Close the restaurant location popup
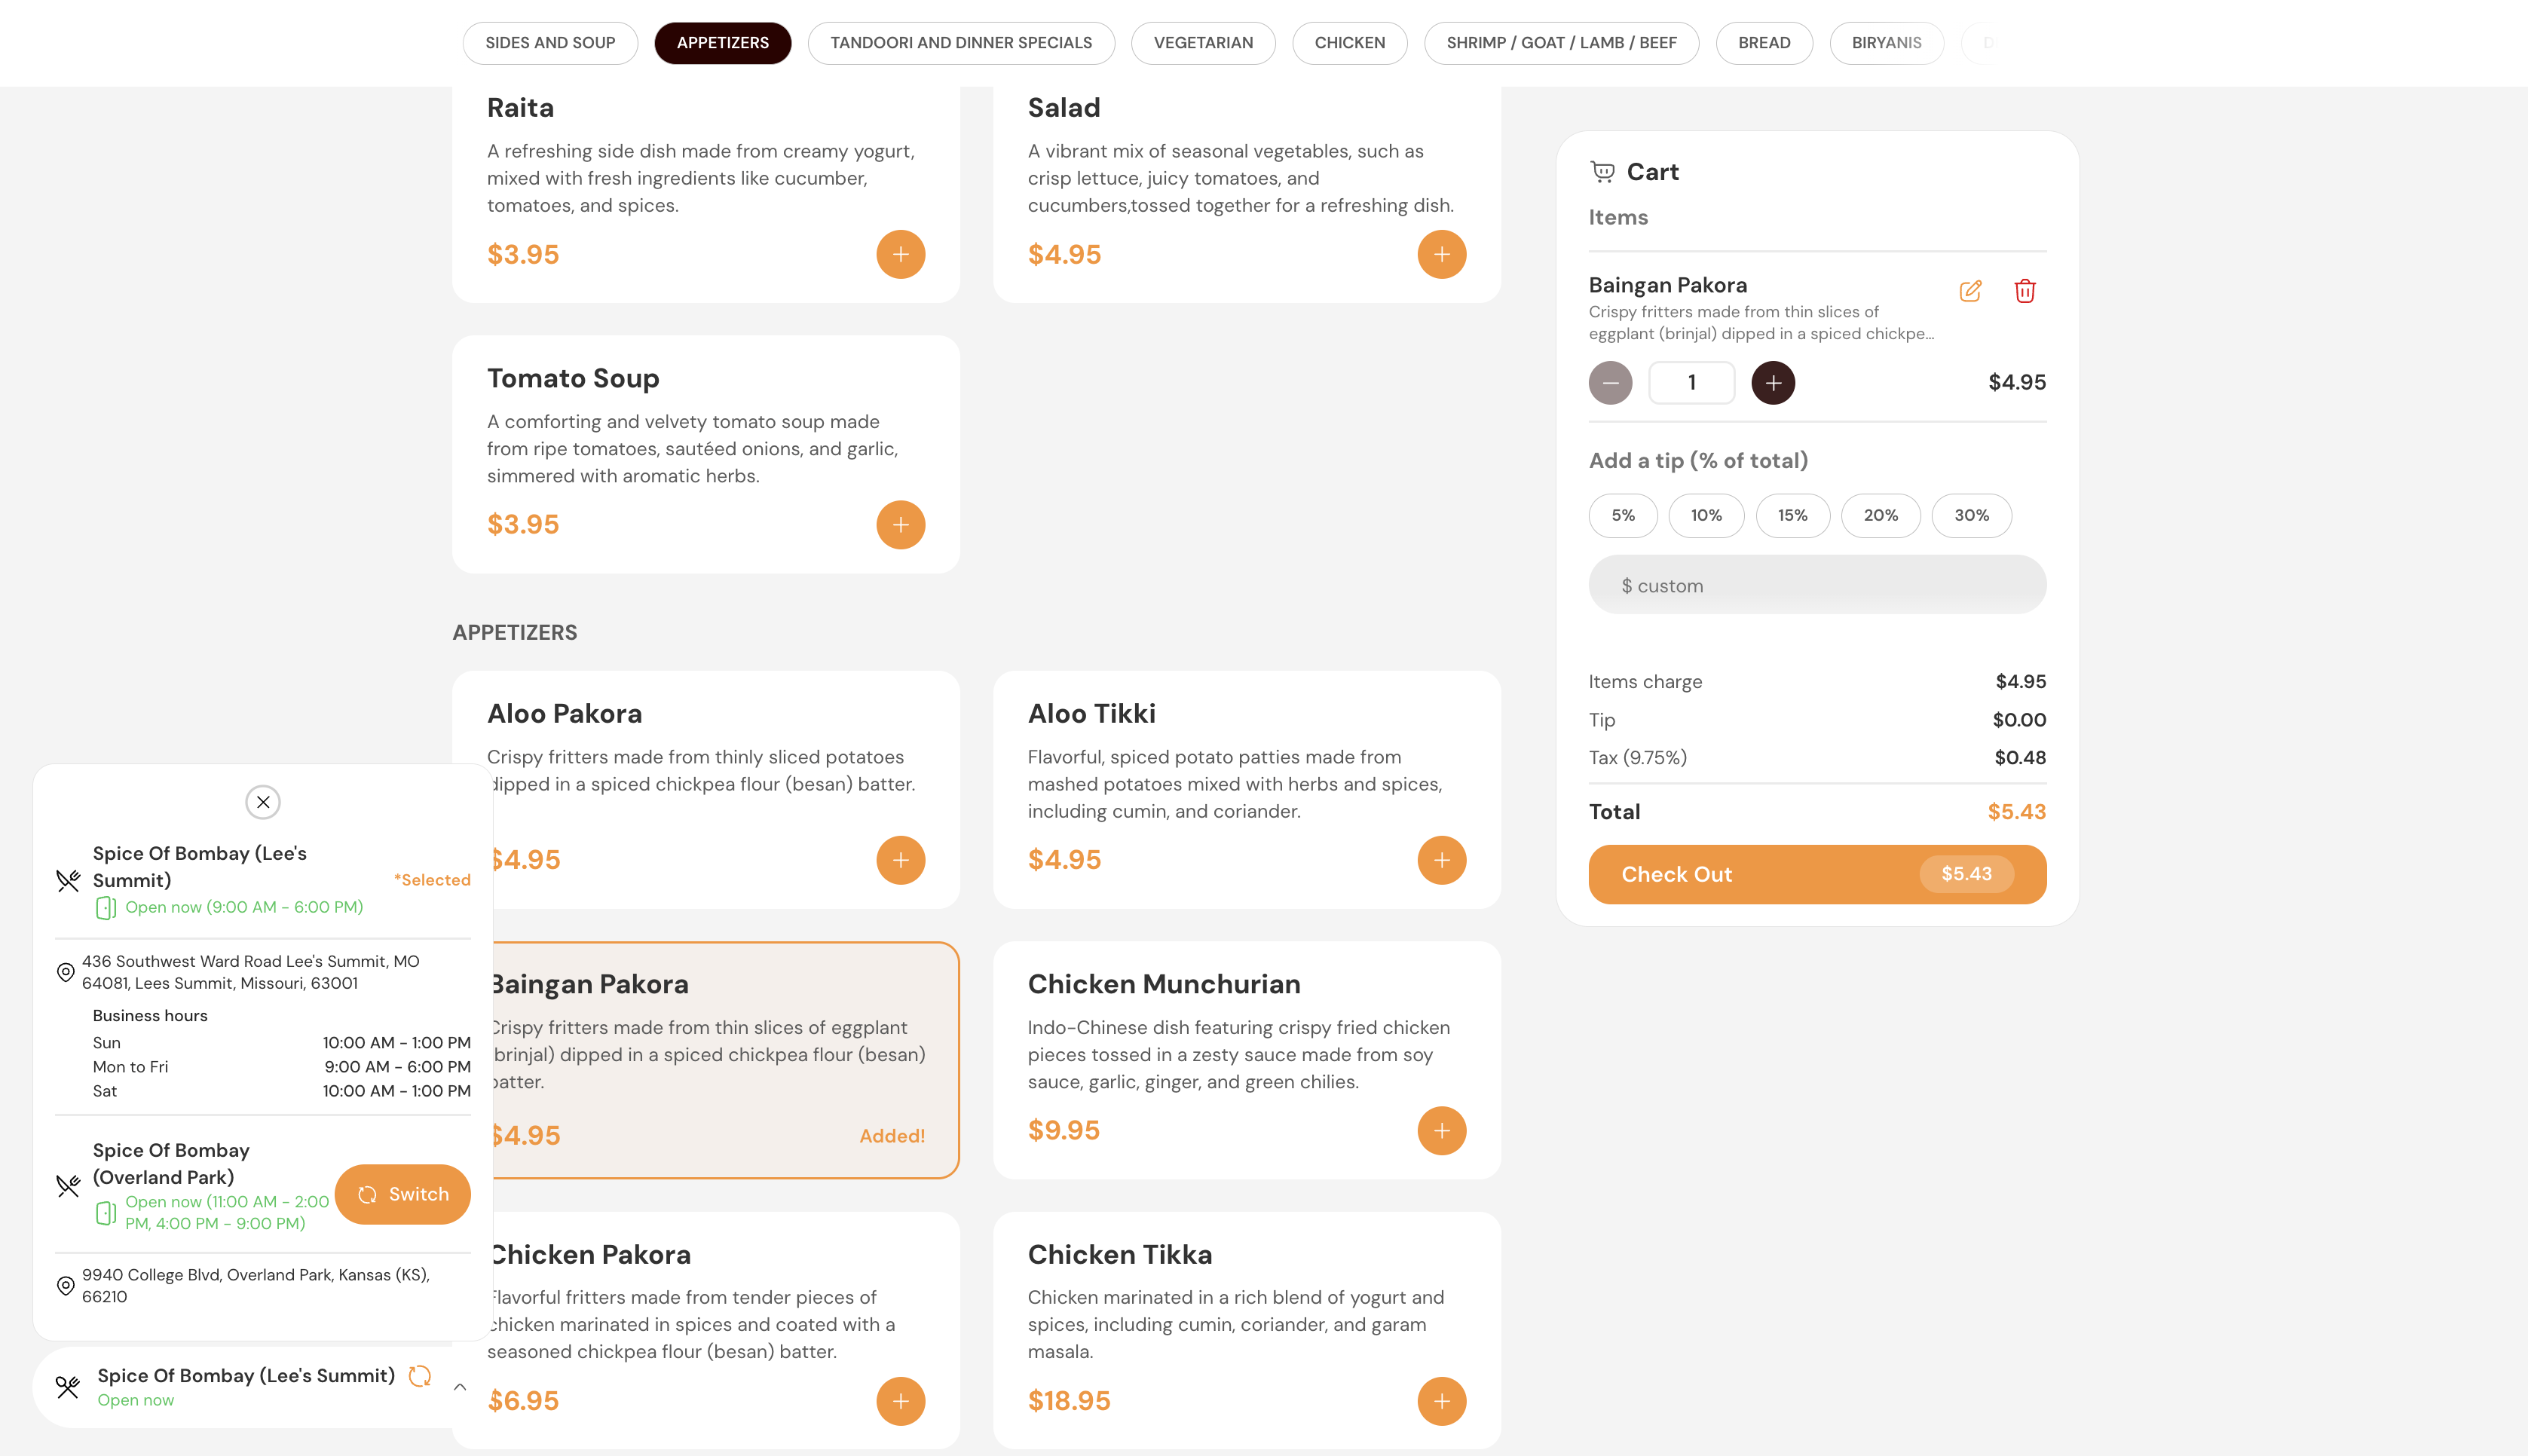This screenshot has width=2528, height=1456. pyautogui.click(x=263, y=802)
